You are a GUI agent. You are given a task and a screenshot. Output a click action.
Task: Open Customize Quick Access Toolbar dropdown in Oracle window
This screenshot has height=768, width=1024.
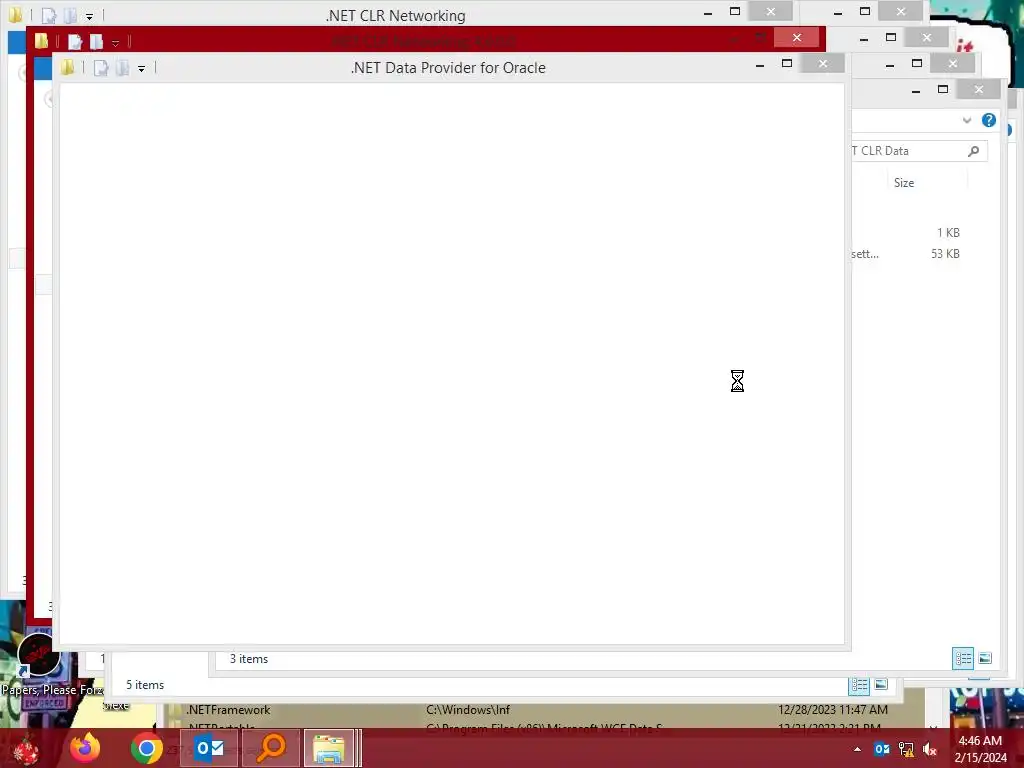pos(142,69)
